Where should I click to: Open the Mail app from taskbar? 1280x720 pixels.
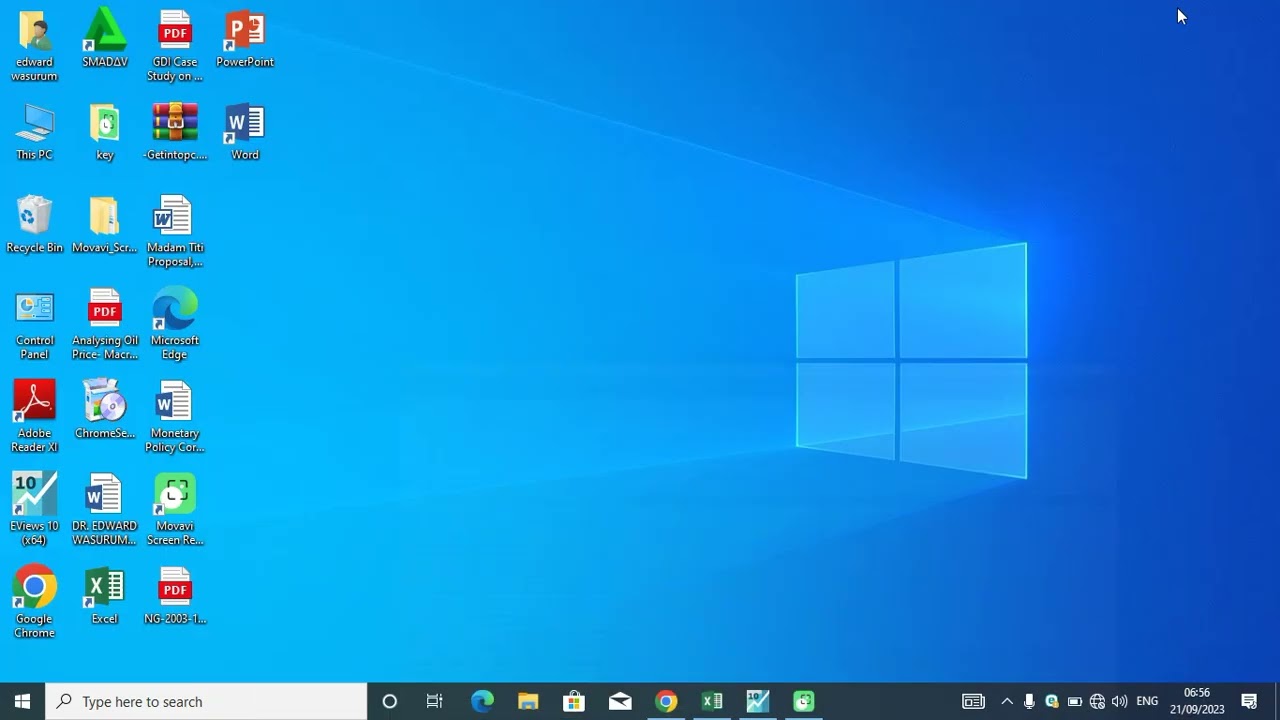[x=620, y=702]
